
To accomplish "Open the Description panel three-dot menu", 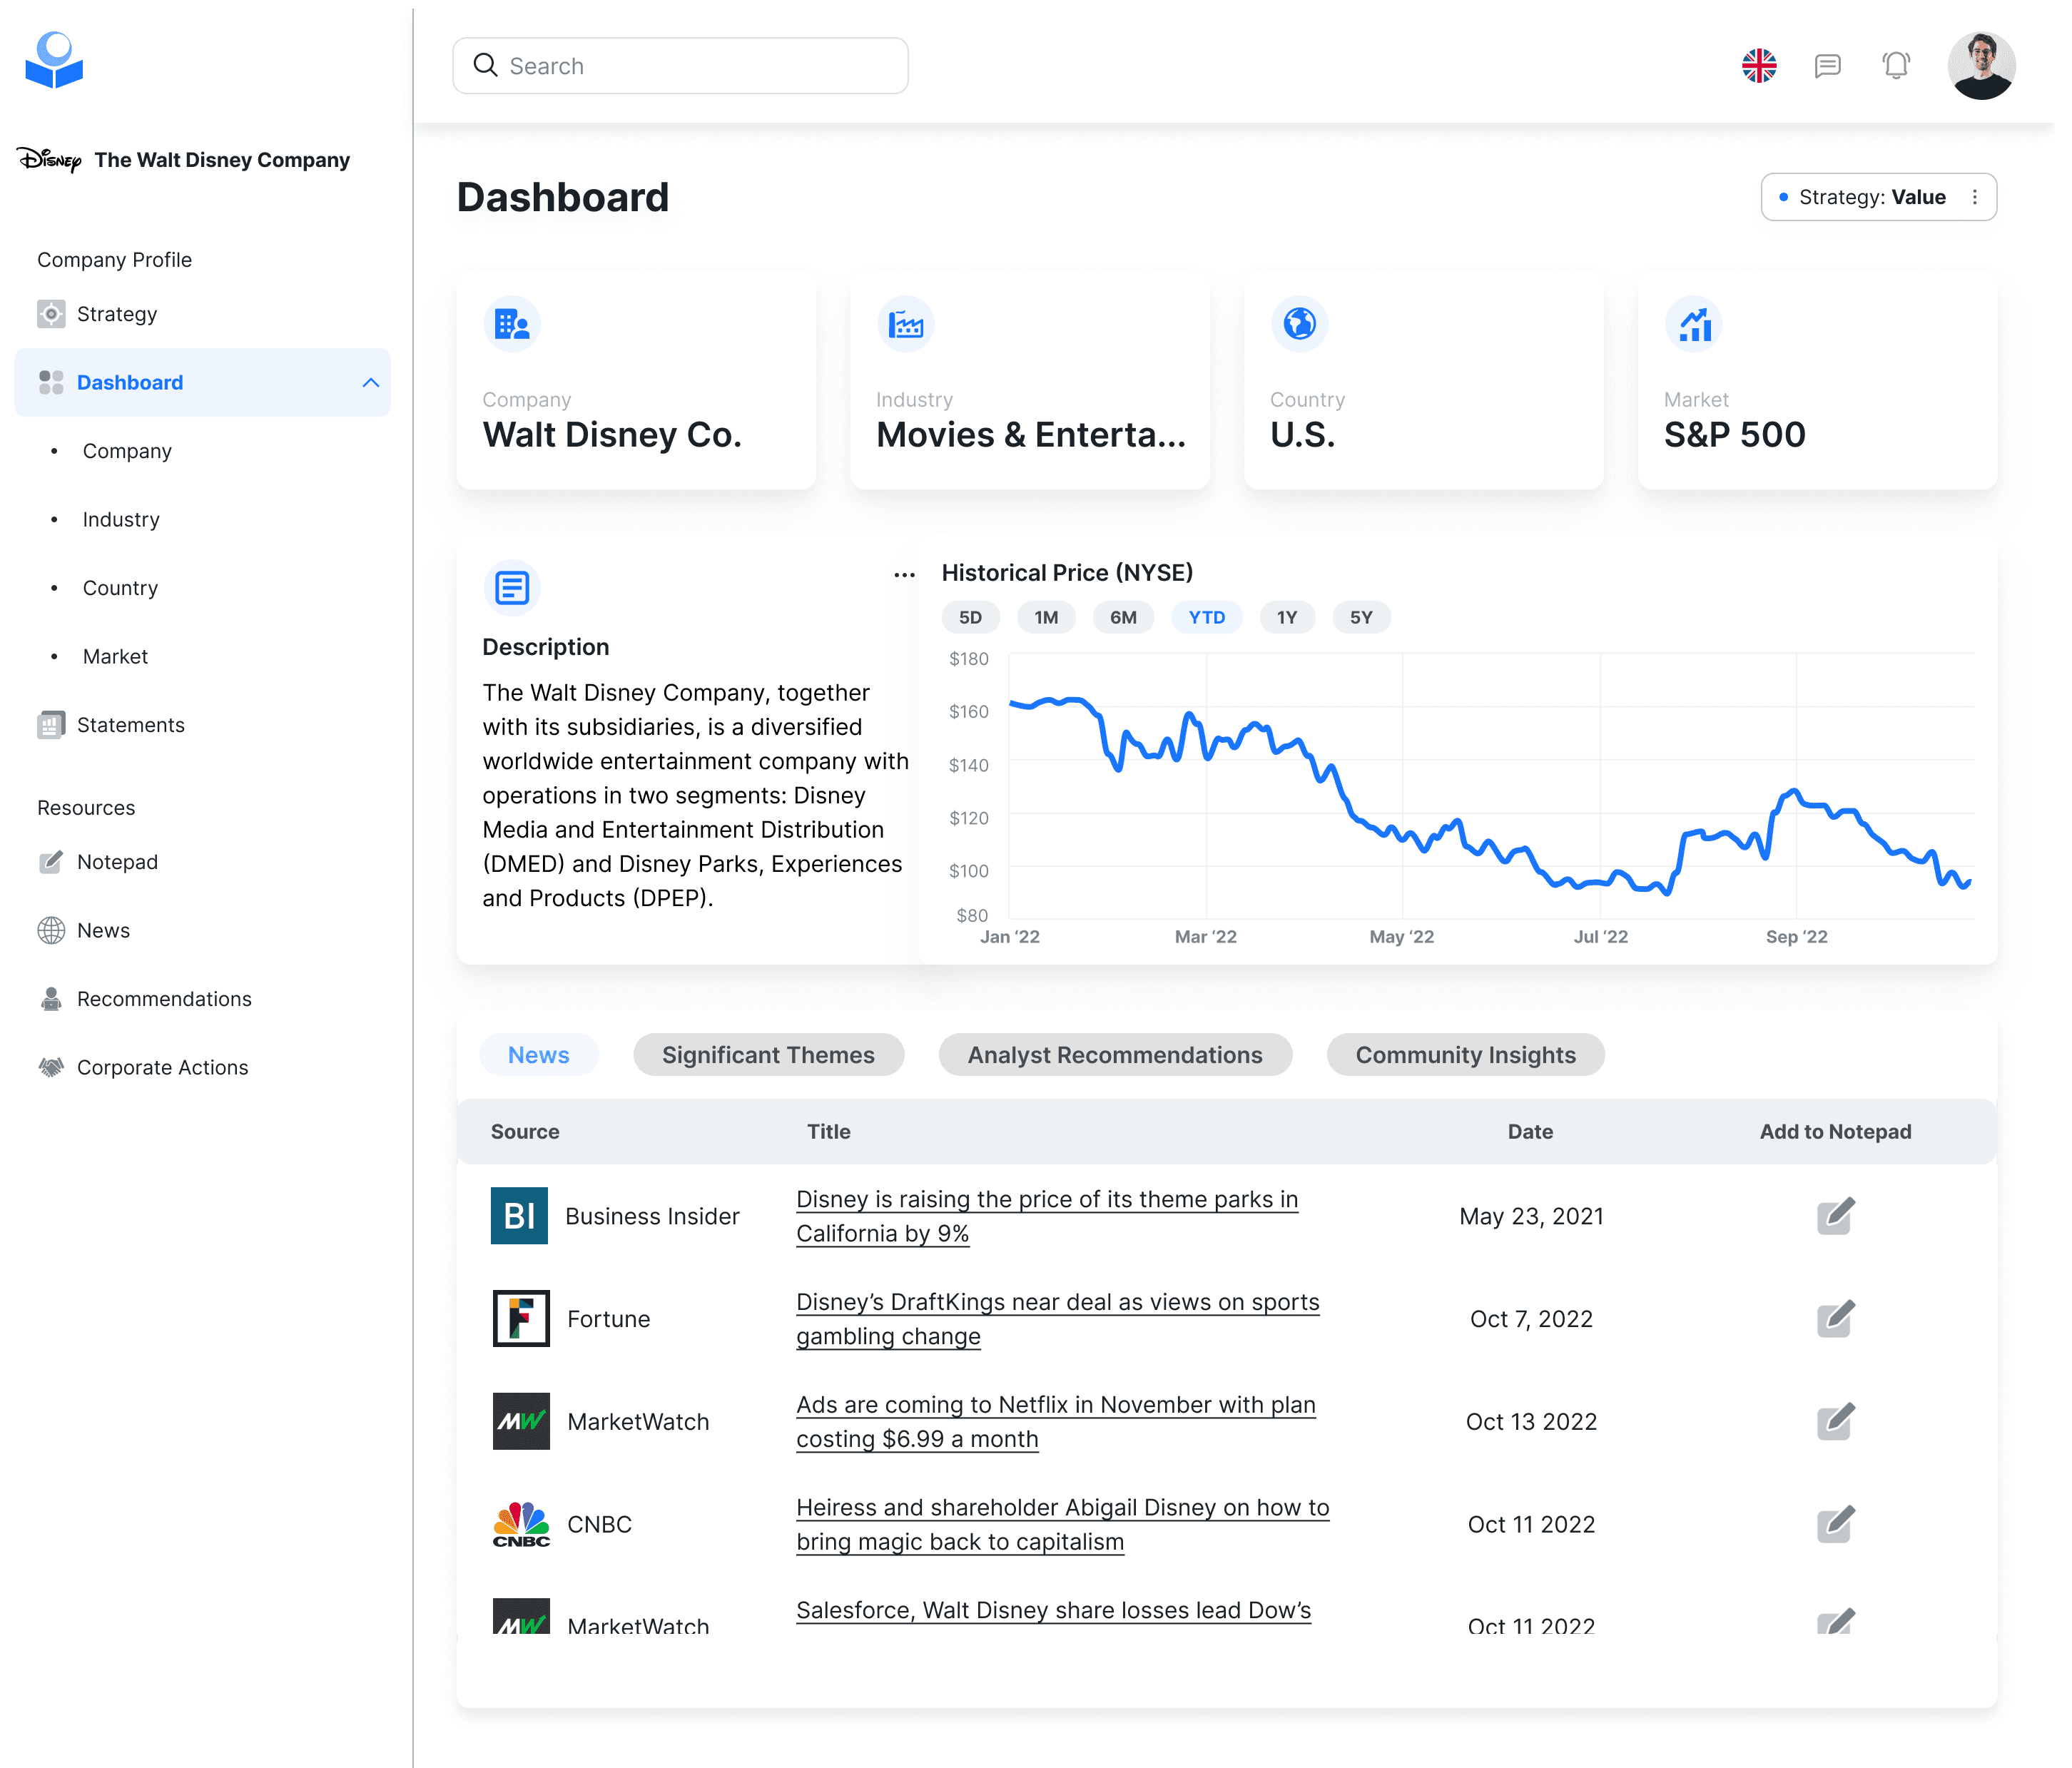I will [904, 576].
